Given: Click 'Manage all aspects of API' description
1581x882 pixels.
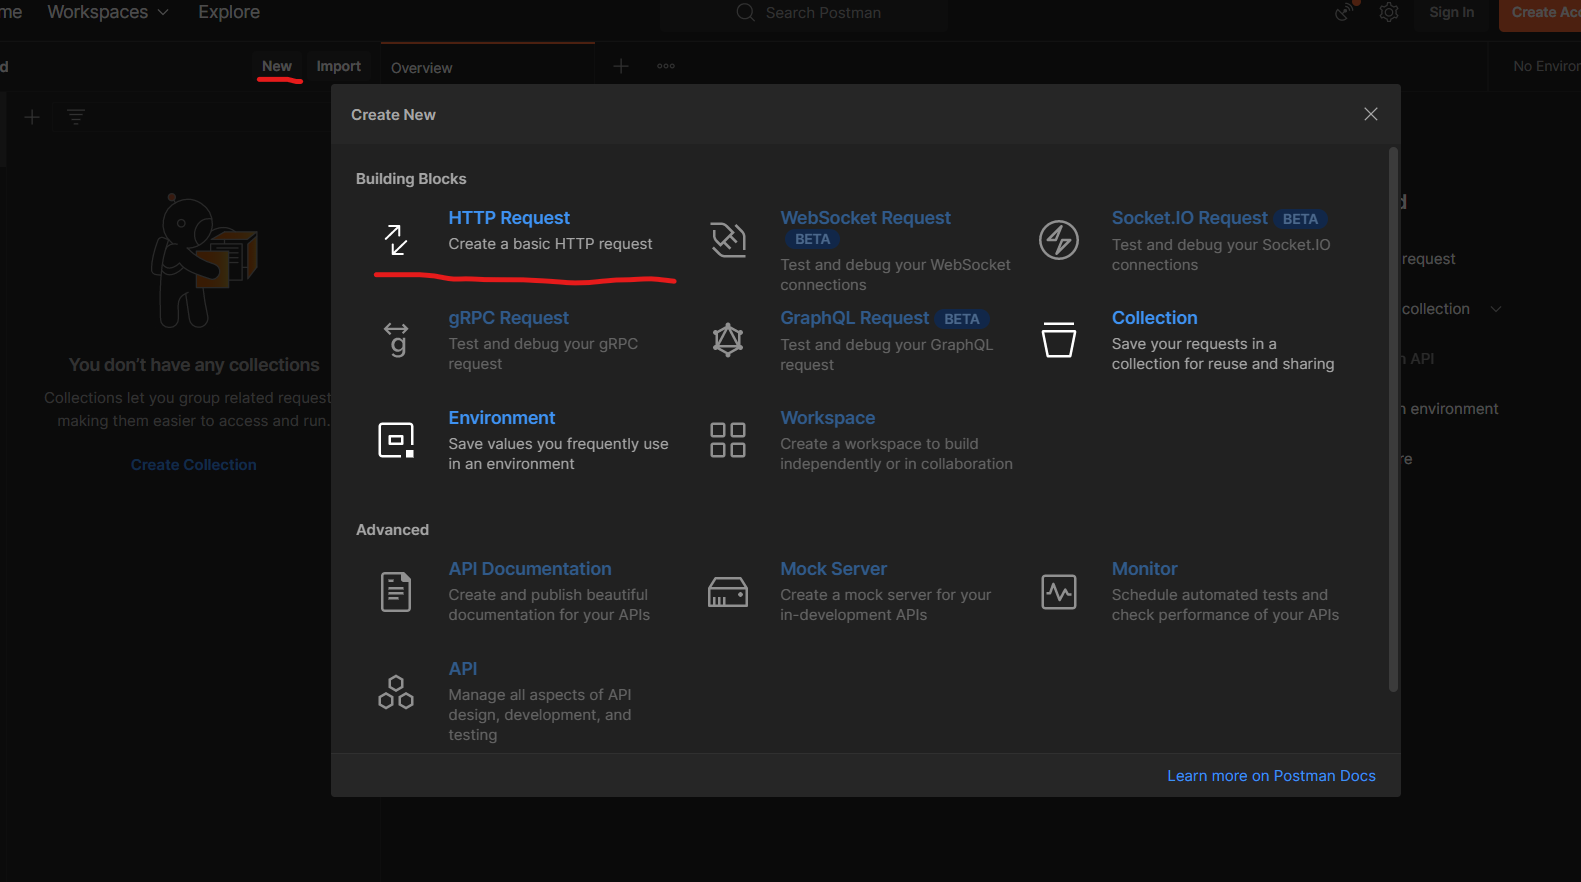Looking at the screenshot, I should coord(540,715).
